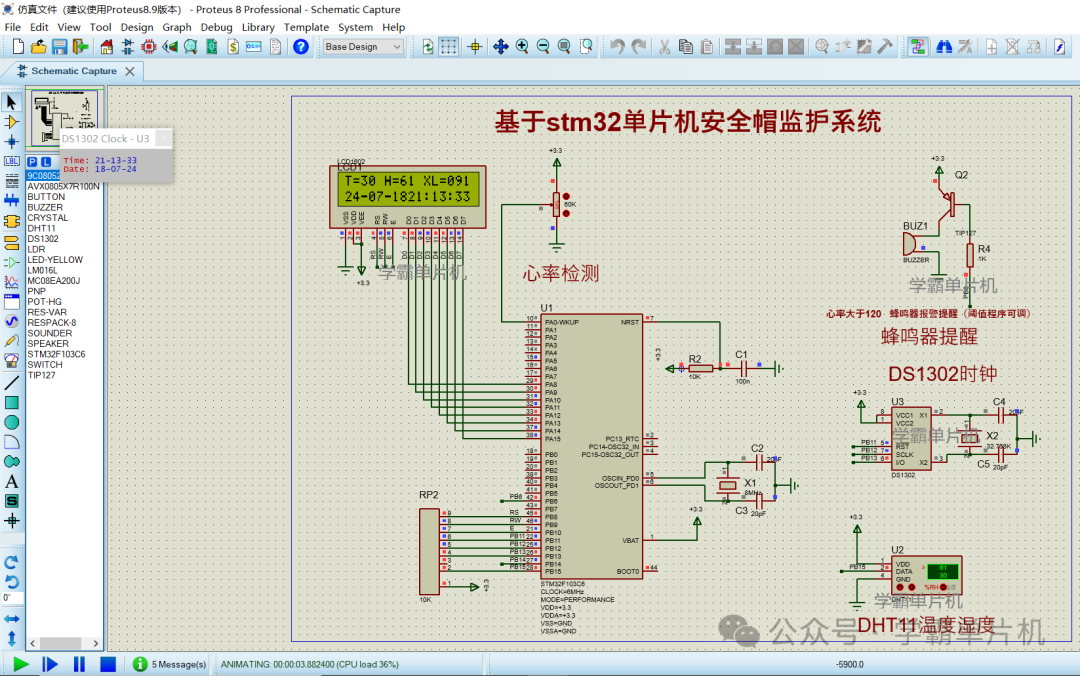Click the X-Mirror horizontal flip icon
1080x676 pixels.
pos(12,619)
